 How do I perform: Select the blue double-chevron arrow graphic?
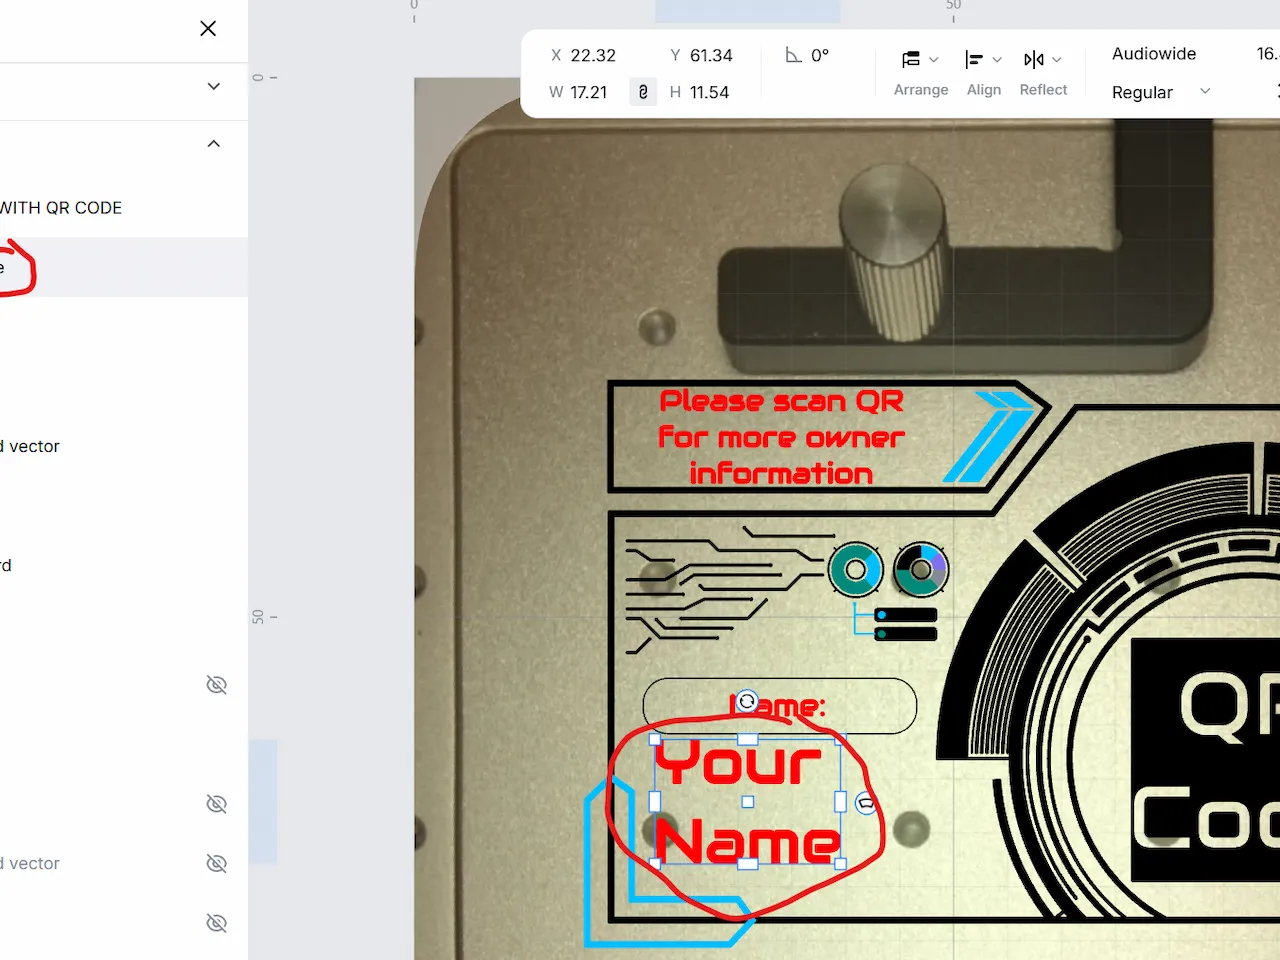pos(988,436)
